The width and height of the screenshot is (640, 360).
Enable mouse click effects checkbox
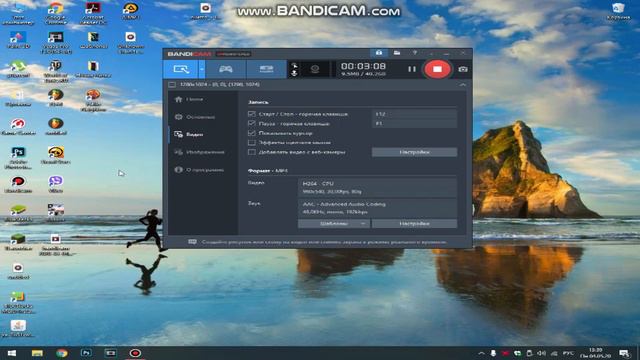pyautogui.click(x=251, y=142)
